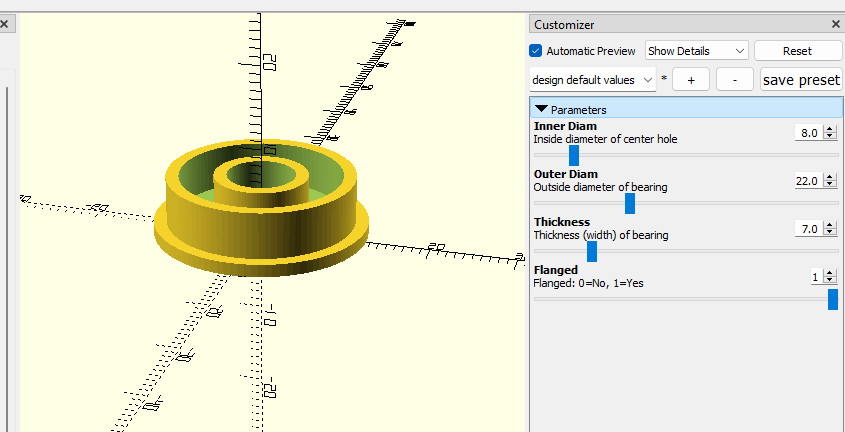This screenshot has height=432, width=845.
Task: Click the Inner Diam value field
Action: coord(809,133)
